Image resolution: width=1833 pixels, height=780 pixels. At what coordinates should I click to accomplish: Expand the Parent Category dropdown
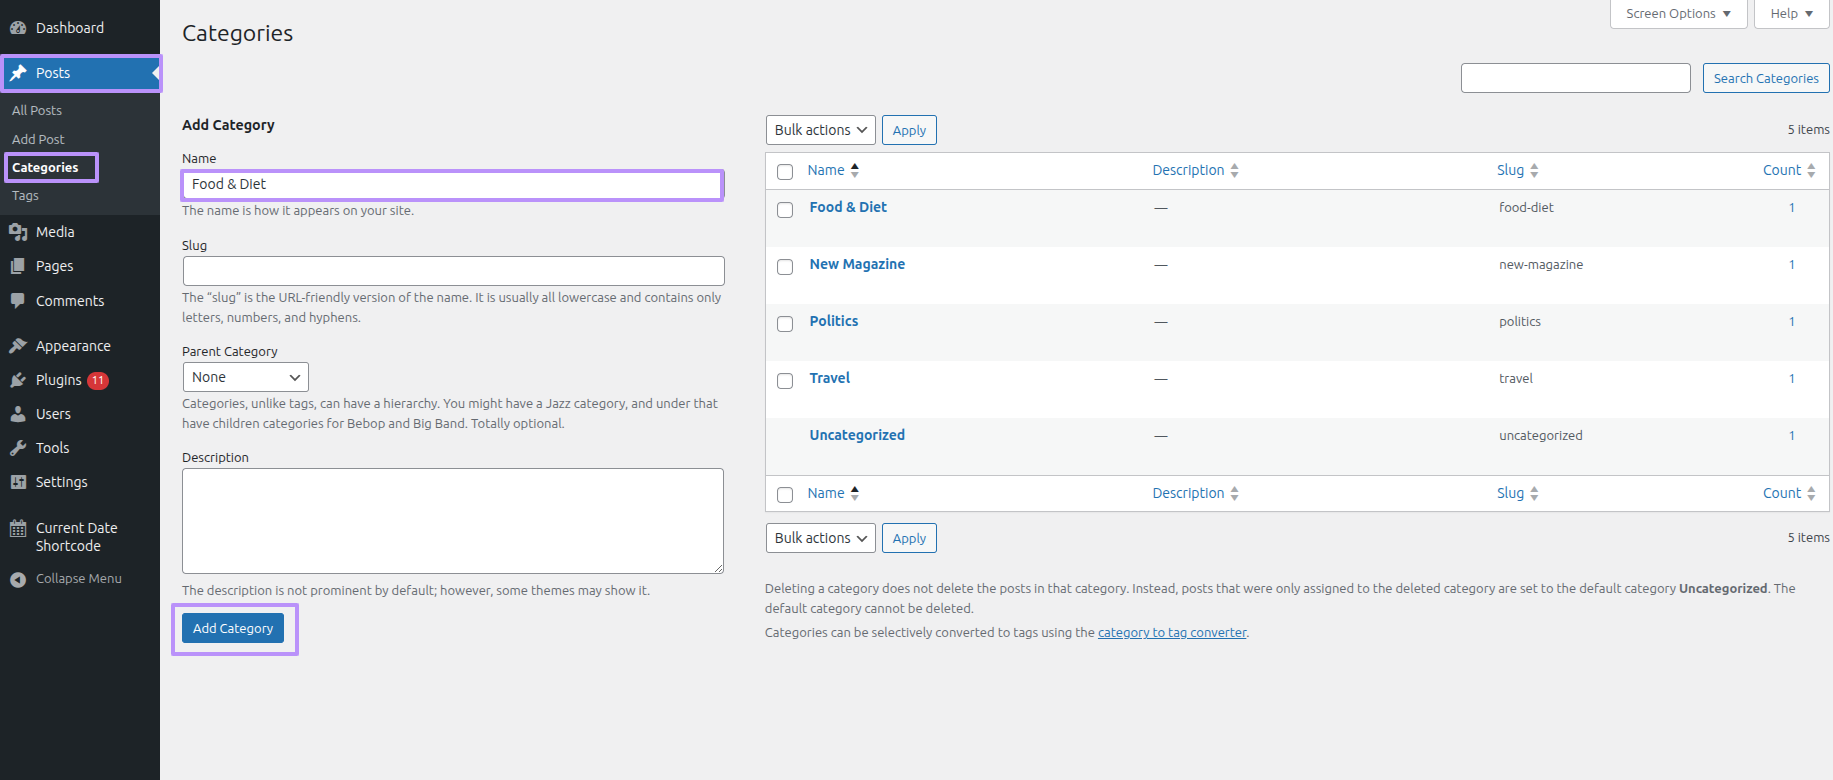(x=245, y=377)
